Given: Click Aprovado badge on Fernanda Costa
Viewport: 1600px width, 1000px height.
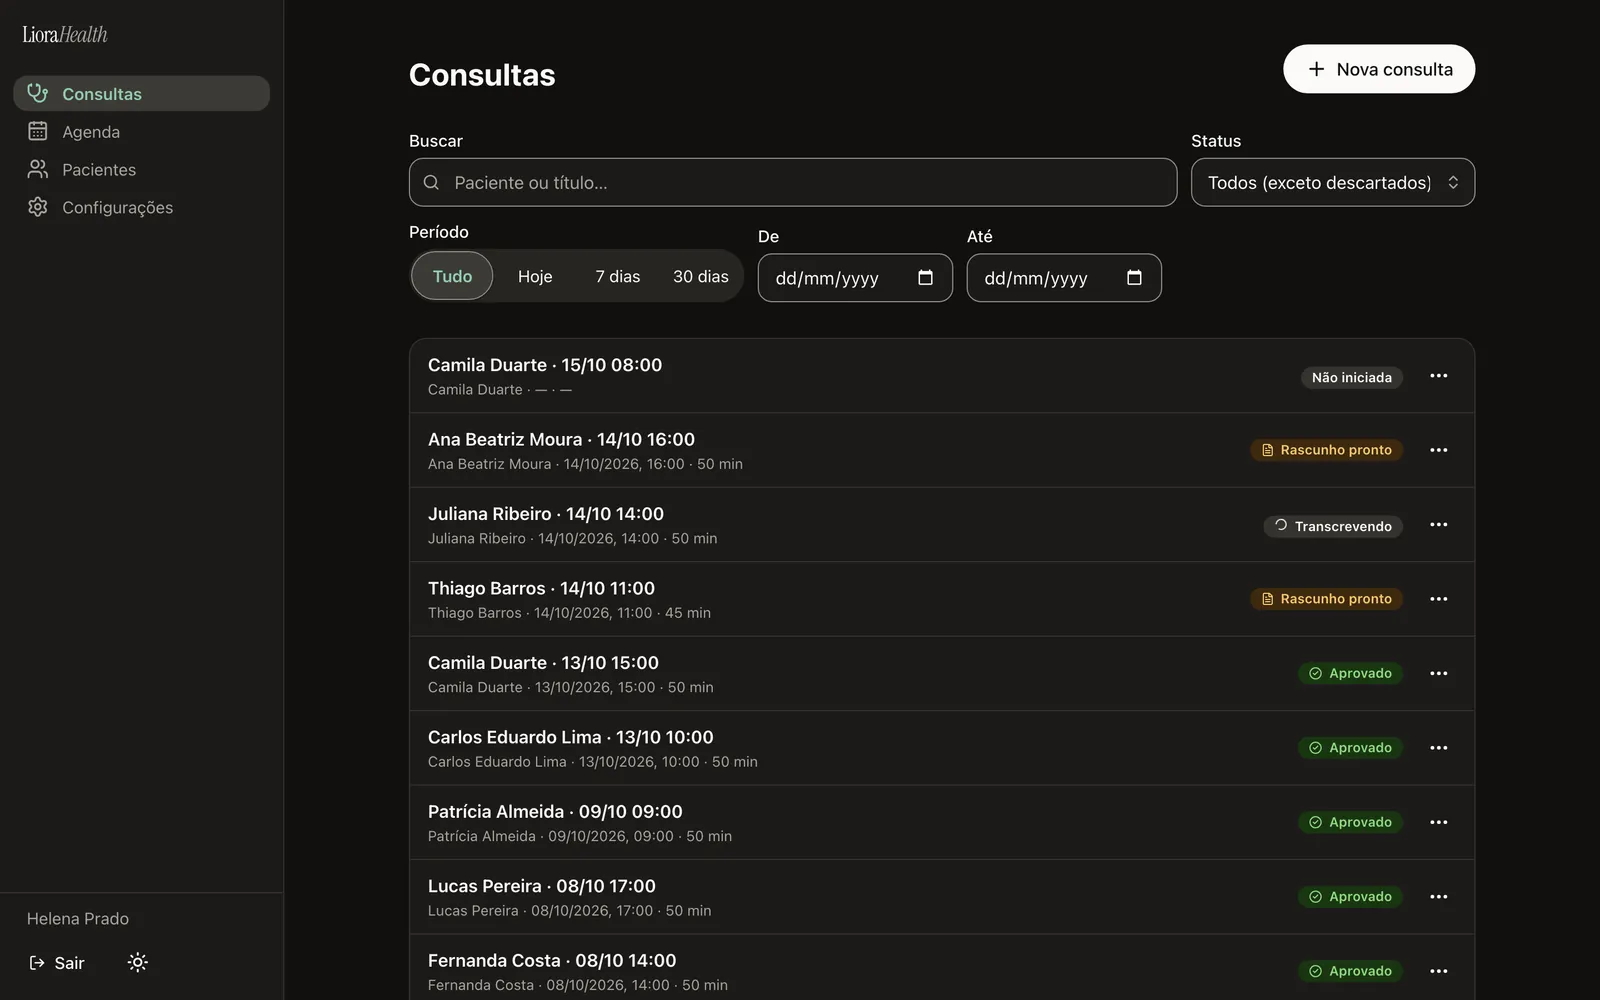Looking at the screenshot, I should 1350,971.
